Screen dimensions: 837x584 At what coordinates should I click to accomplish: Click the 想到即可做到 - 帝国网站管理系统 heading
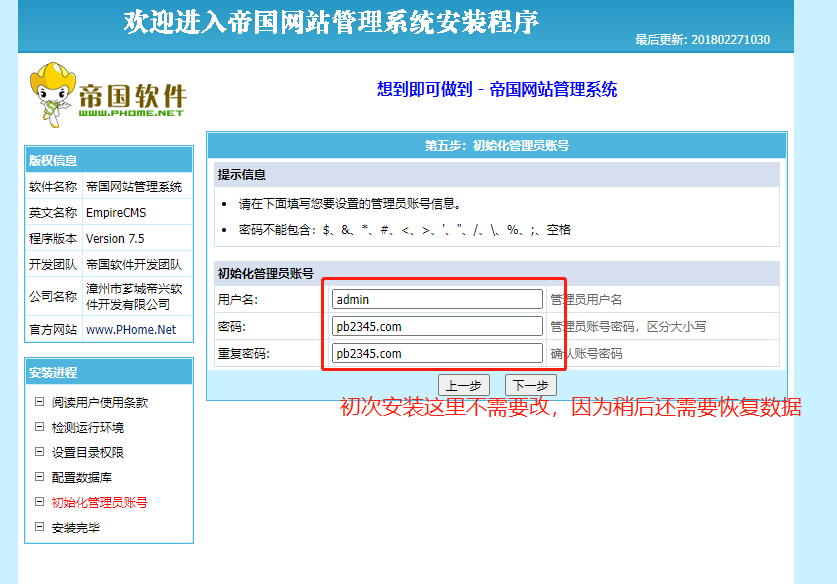coord(496,89)
